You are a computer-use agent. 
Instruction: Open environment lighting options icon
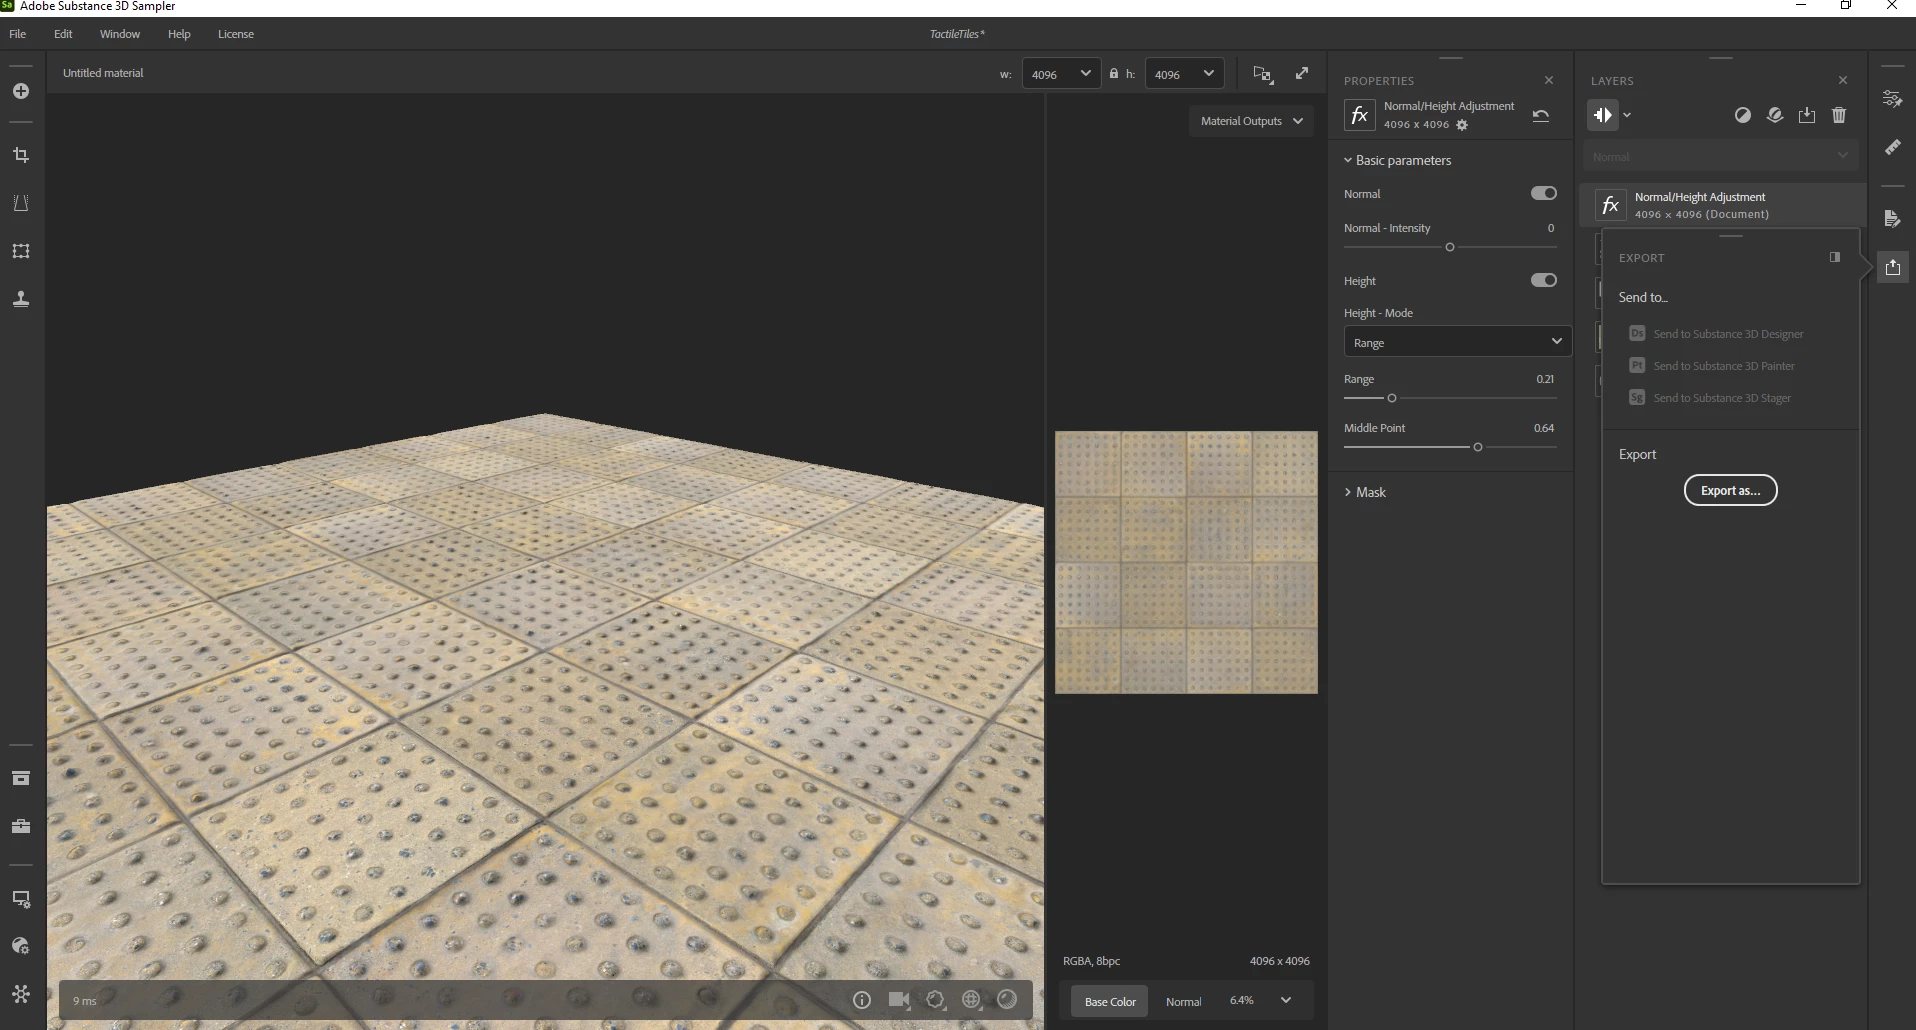click(936, 1000)
